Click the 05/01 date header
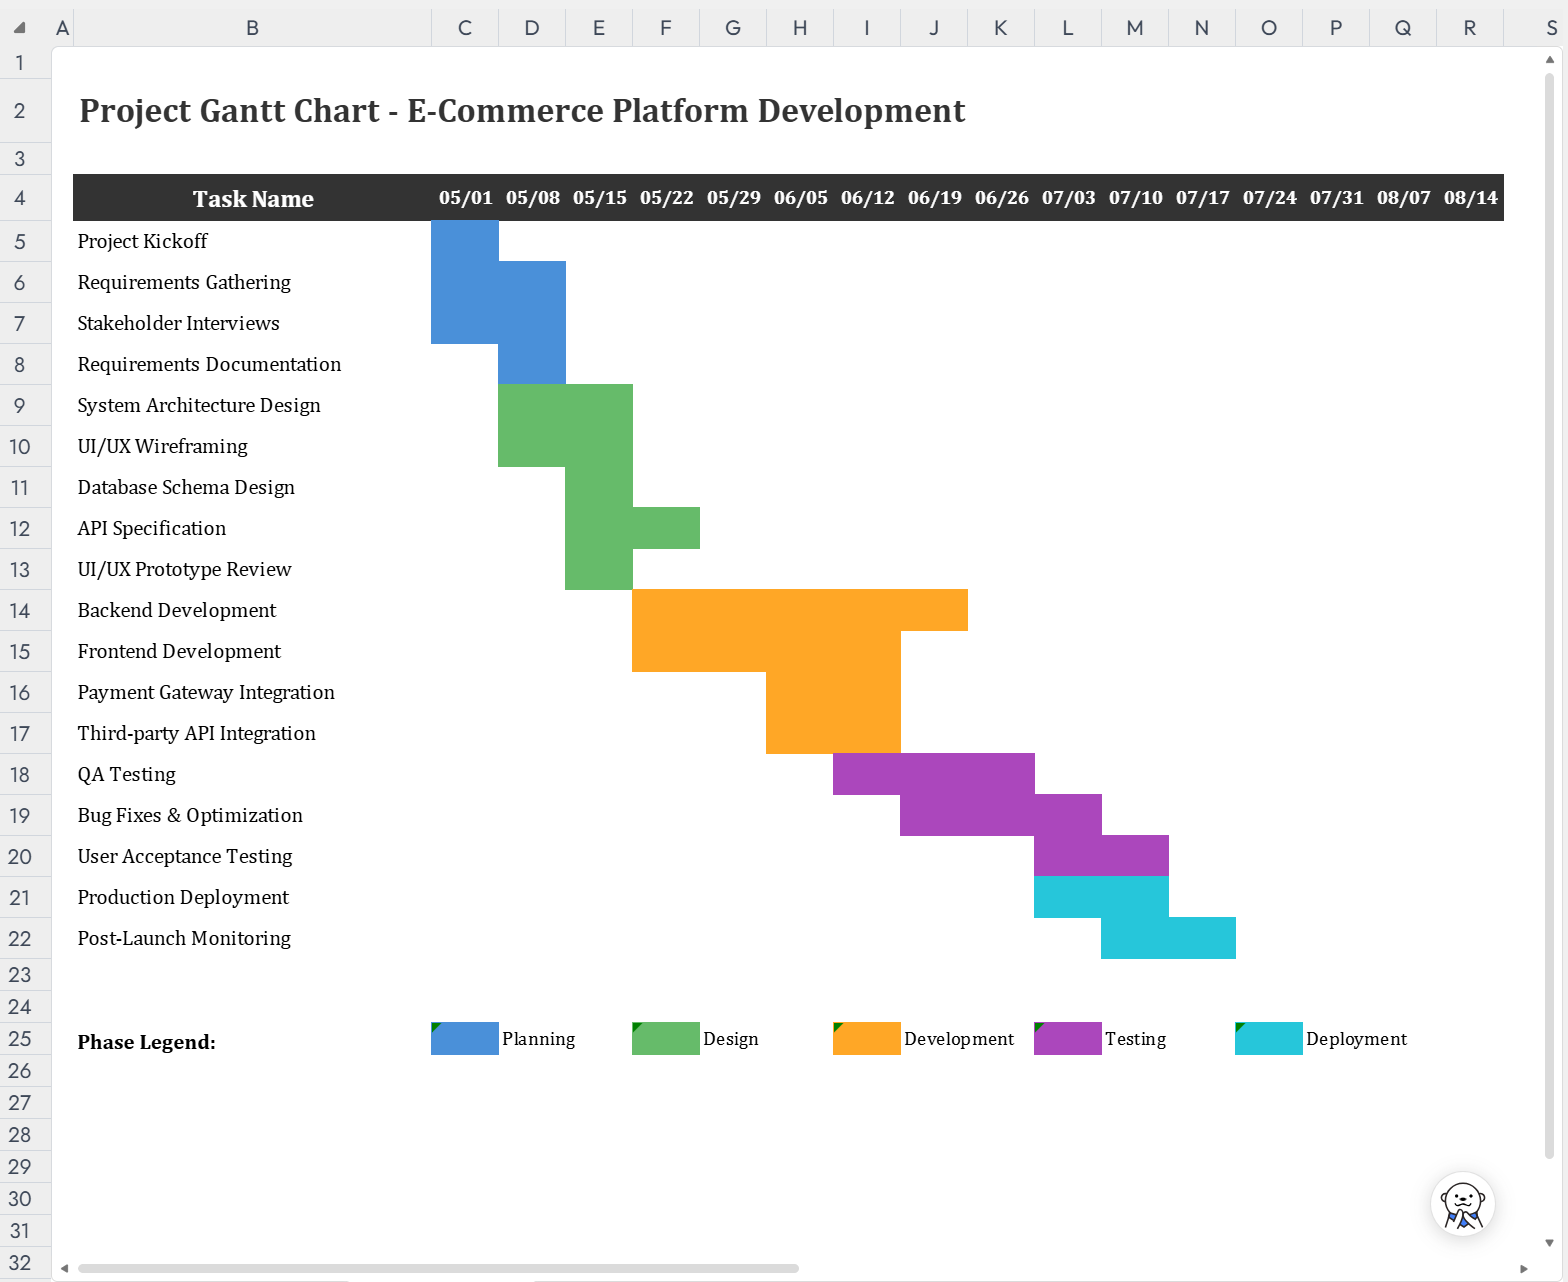The image size is (1568, 1282). point(465,198)
